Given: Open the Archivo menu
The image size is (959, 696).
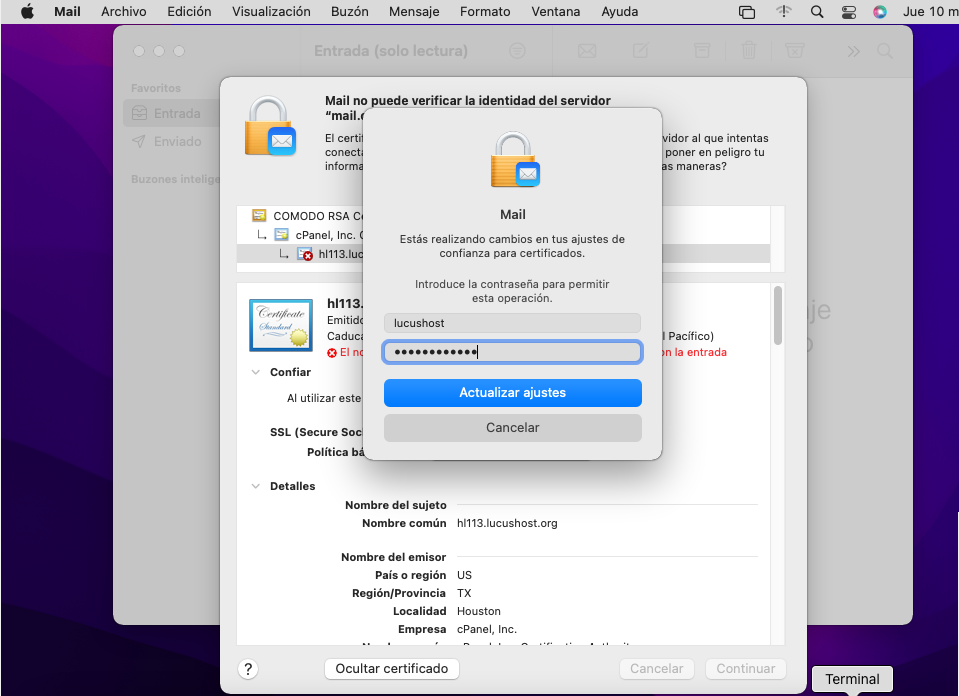Looking at the screenshot, I should pos(124,12).
